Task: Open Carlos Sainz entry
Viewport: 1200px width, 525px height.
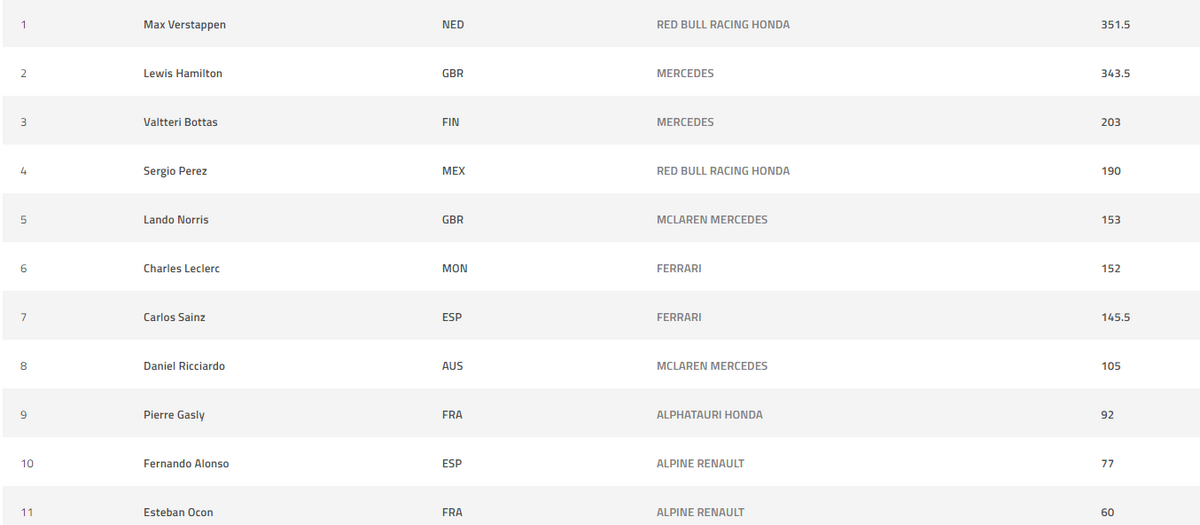Action: coord(174,317)
